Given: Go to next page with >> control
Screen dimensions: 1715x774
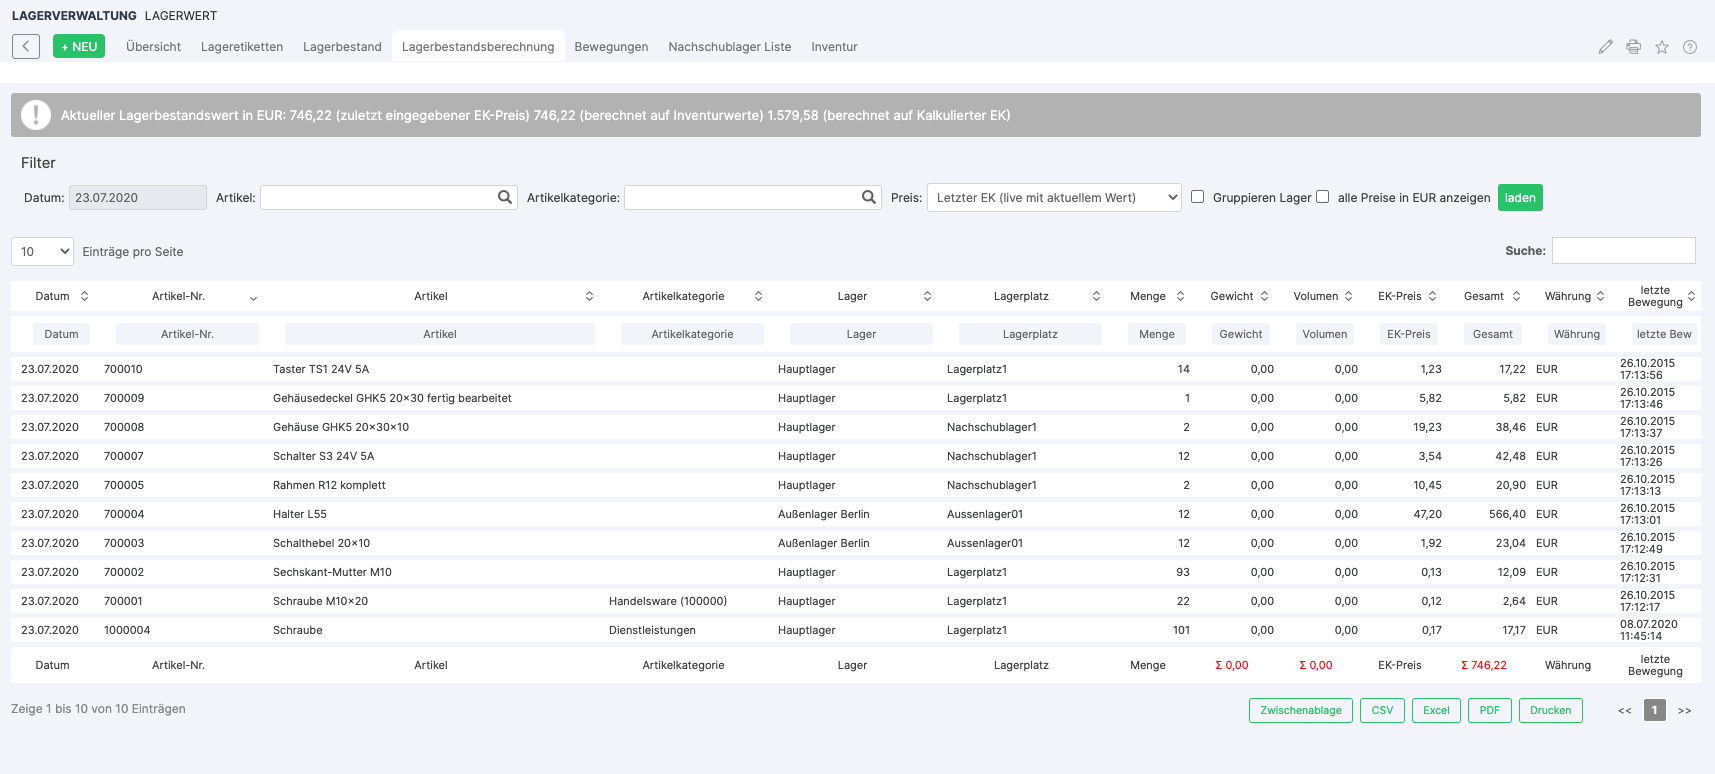Looking at the screenshot, I should coord(1684,711).
